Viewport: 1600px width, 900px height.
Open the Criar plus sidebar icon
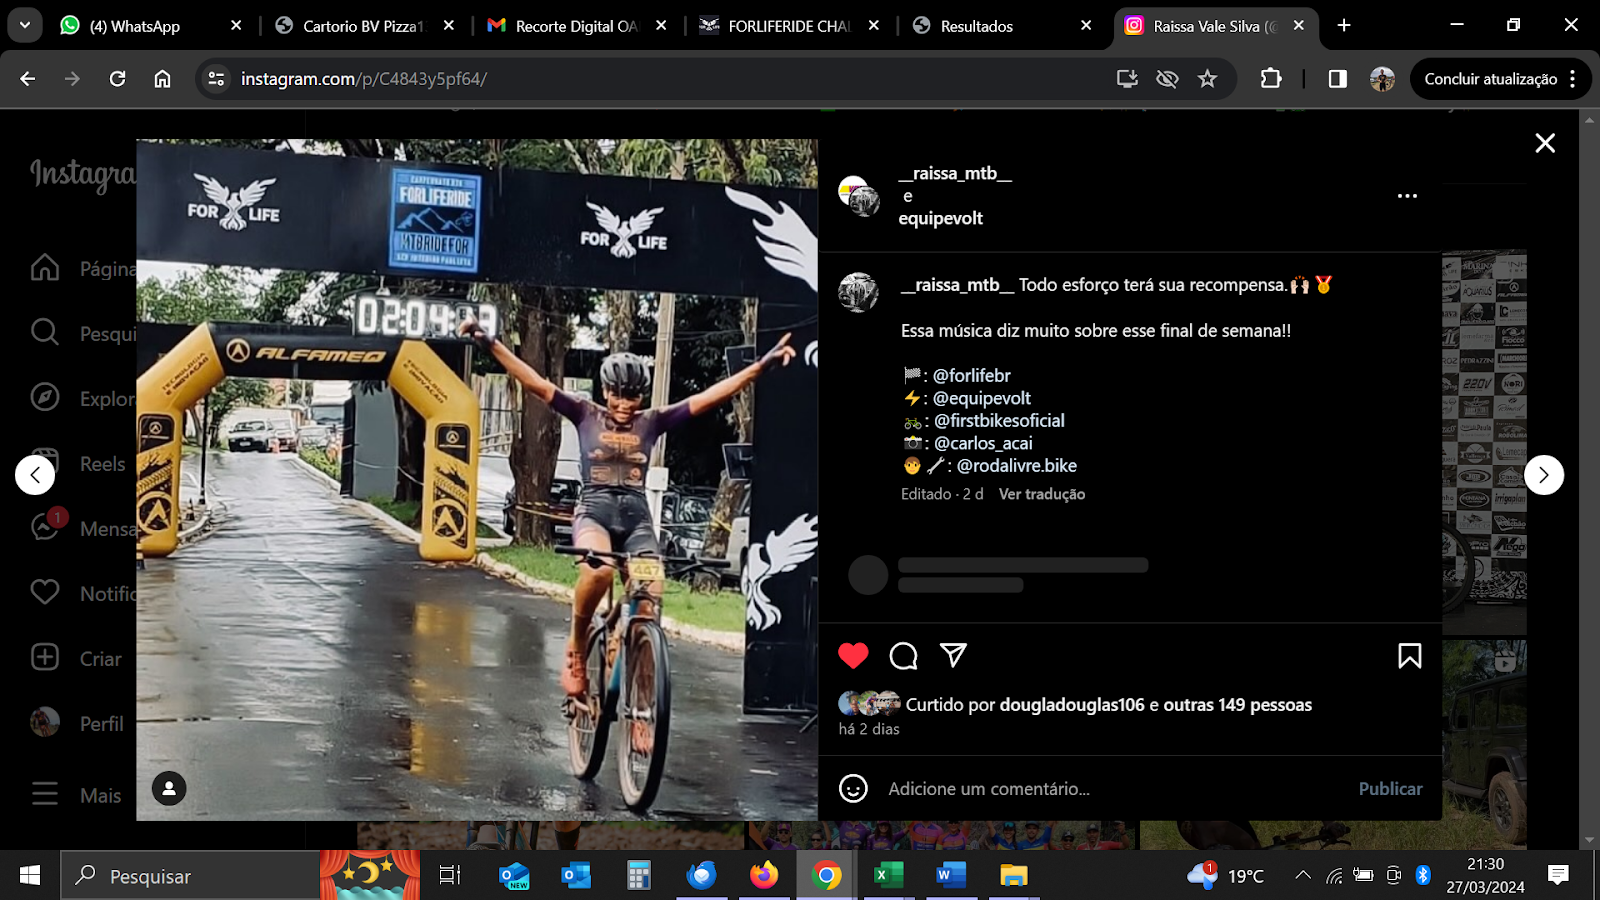coord(45,657)
